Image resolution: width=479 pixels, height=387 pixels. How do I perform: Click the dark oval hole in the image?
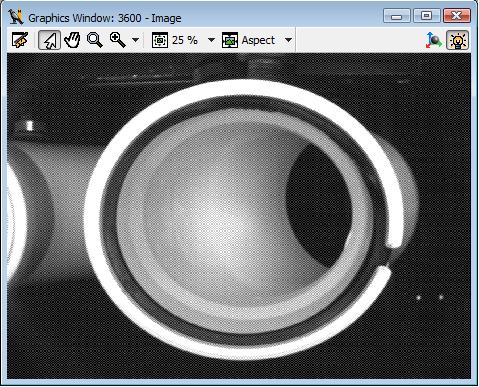pos(319,204)
